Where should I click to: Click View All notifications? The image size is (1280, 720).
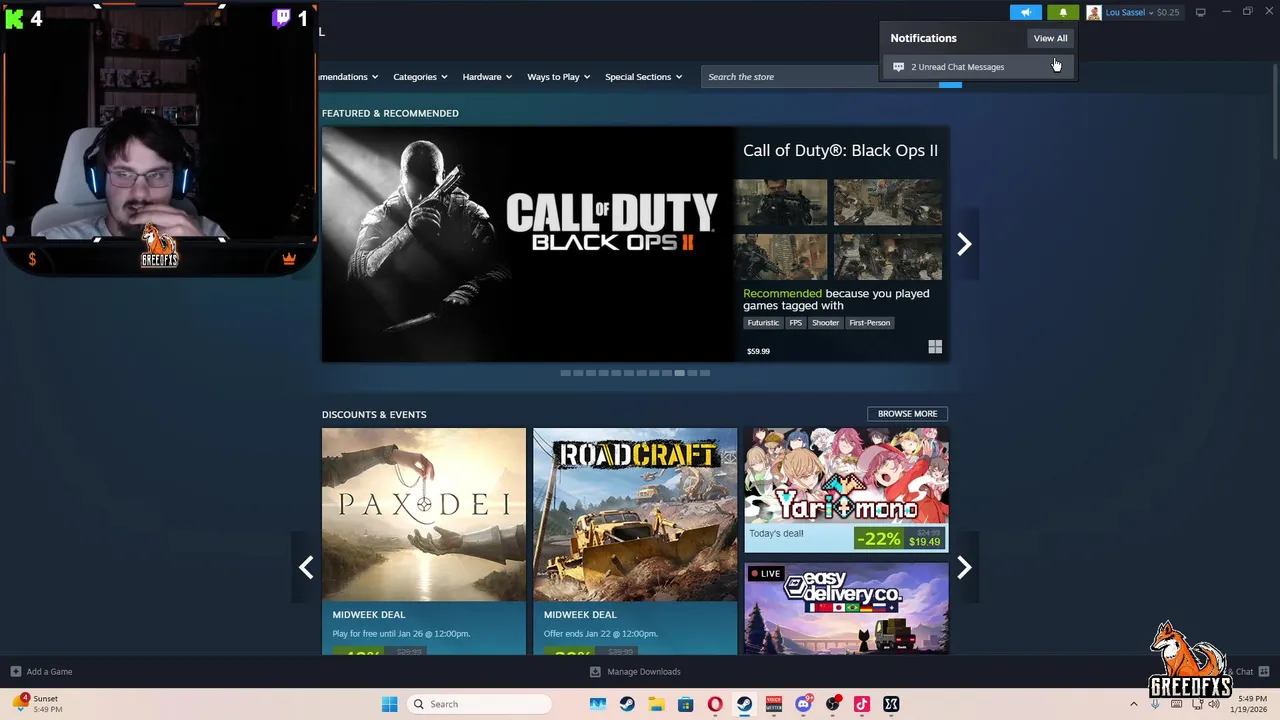(x=1050, y=38)
